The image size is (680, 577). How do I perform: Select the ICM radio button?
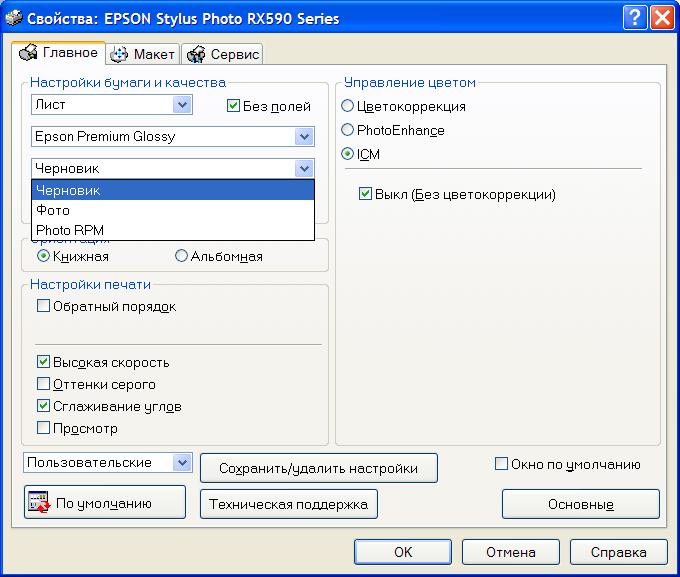point(347,153)
